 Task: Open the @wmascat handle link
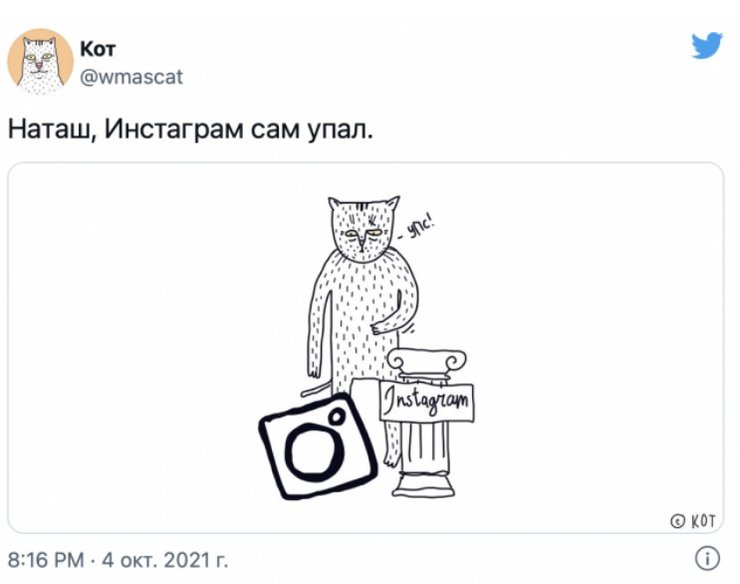click(131, 76)
